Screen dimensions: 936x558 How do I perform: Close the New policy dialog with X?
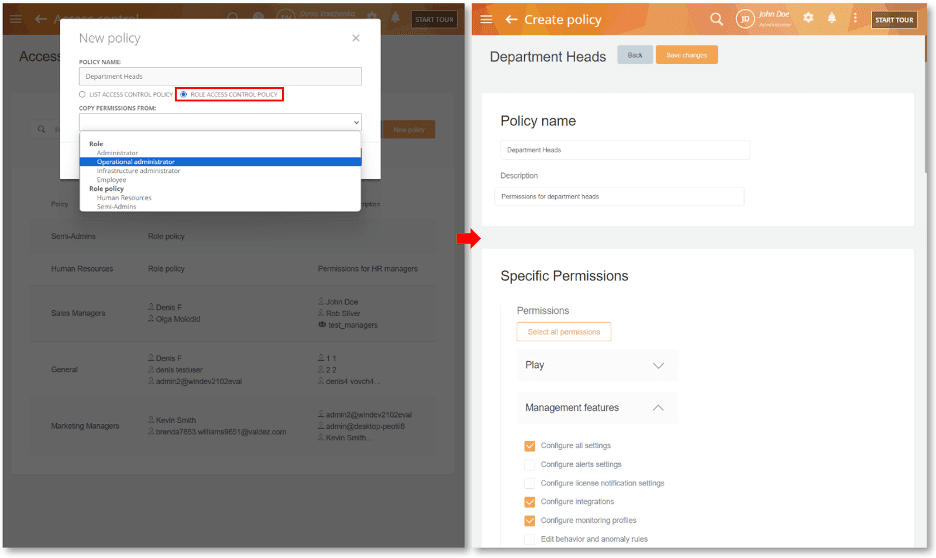(356, 38)
